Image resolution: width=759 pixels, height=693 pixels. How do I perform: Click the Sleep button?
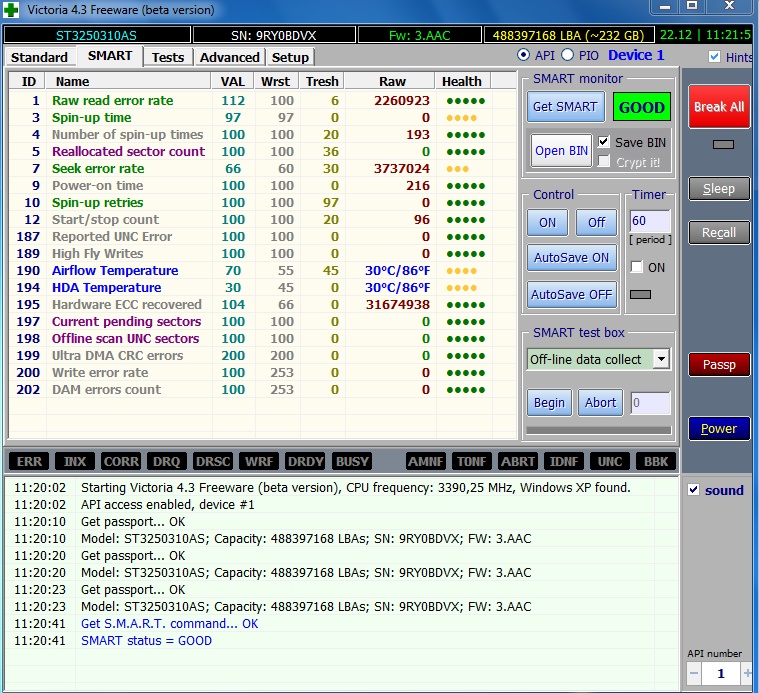click(x=719, y=189)
